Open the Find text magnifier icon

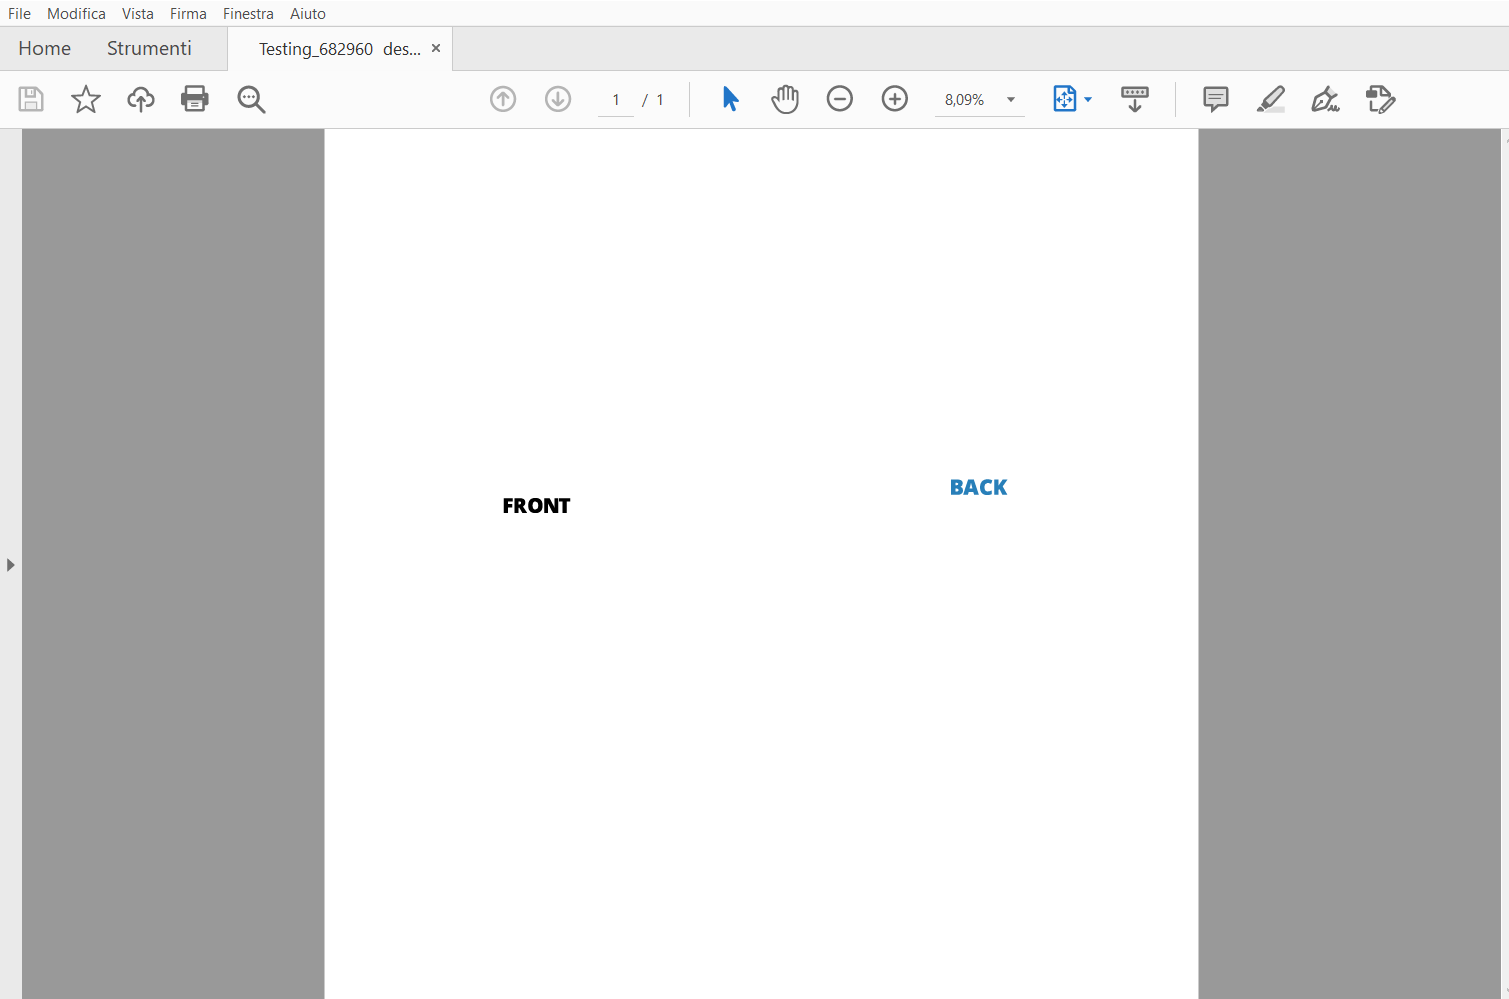tap(251, 99)
